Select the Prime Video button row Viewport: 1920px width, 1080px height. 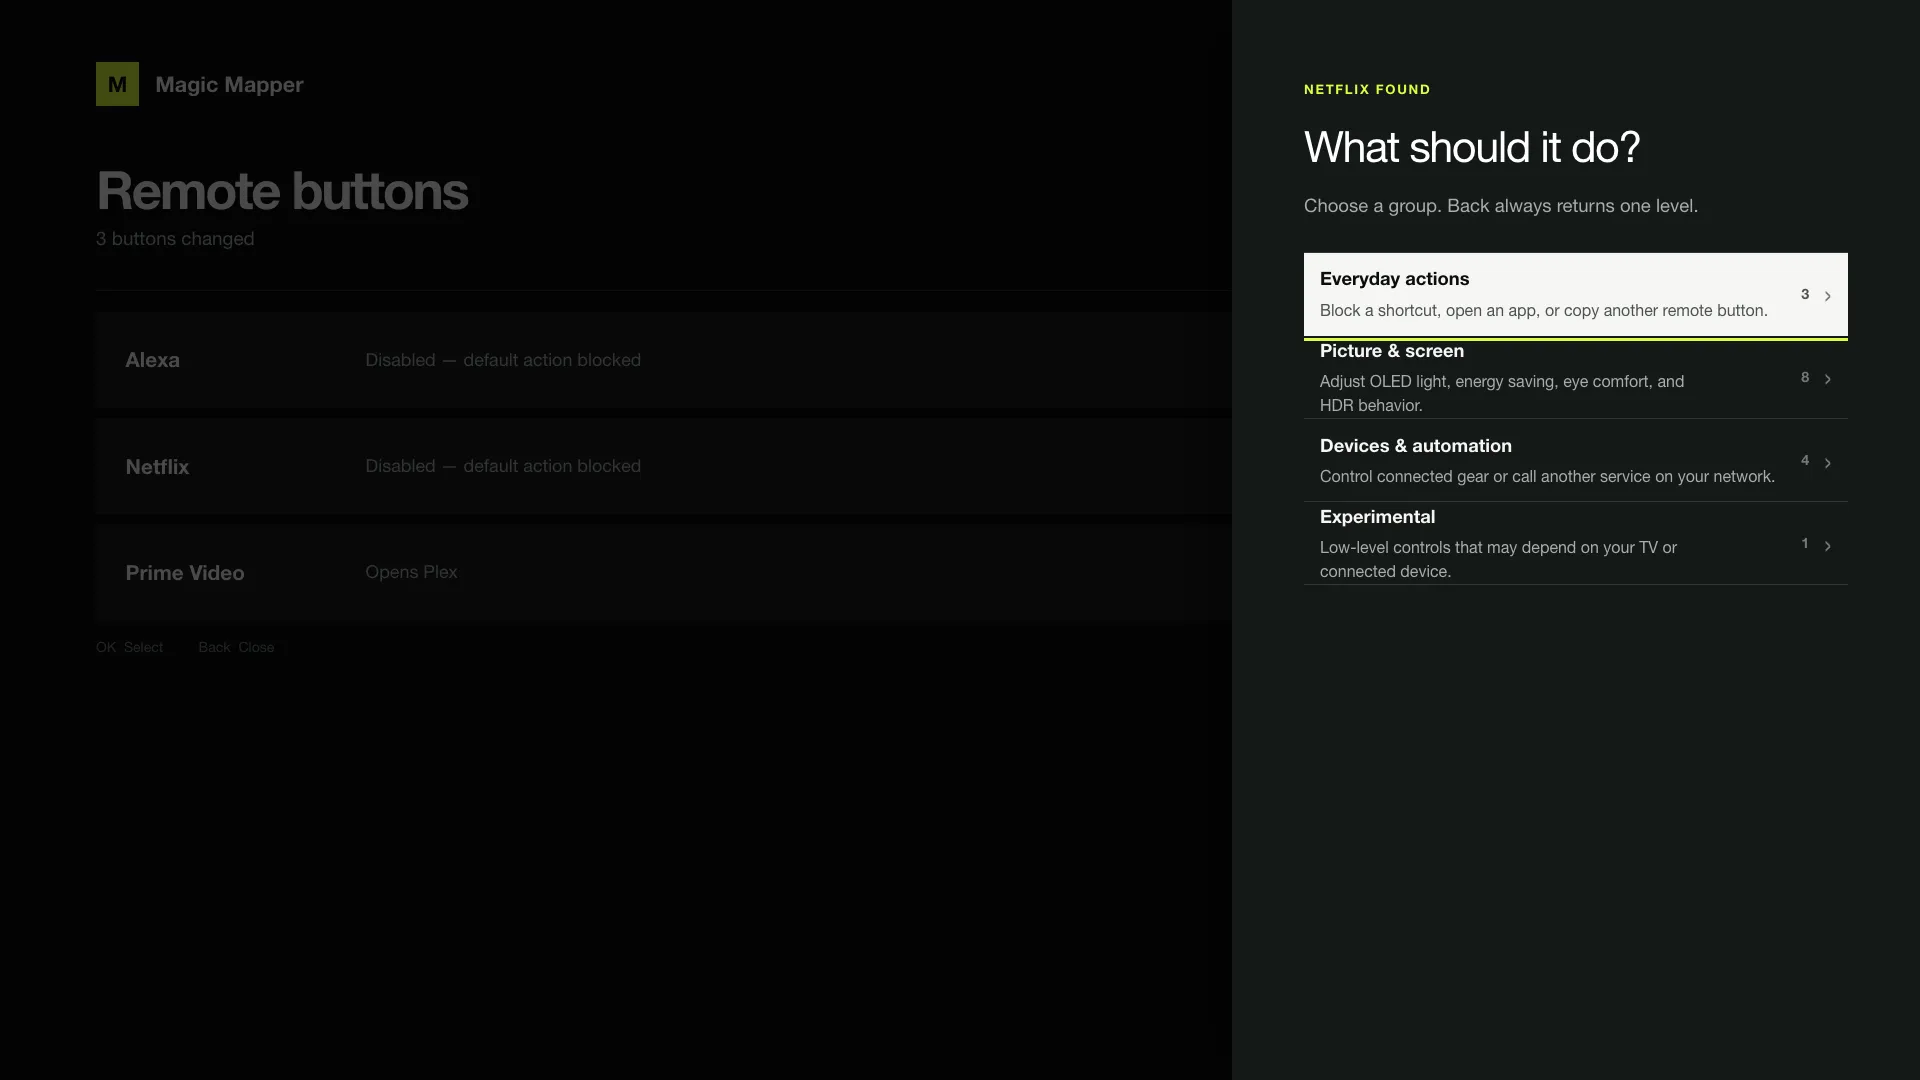coord(664,573)
